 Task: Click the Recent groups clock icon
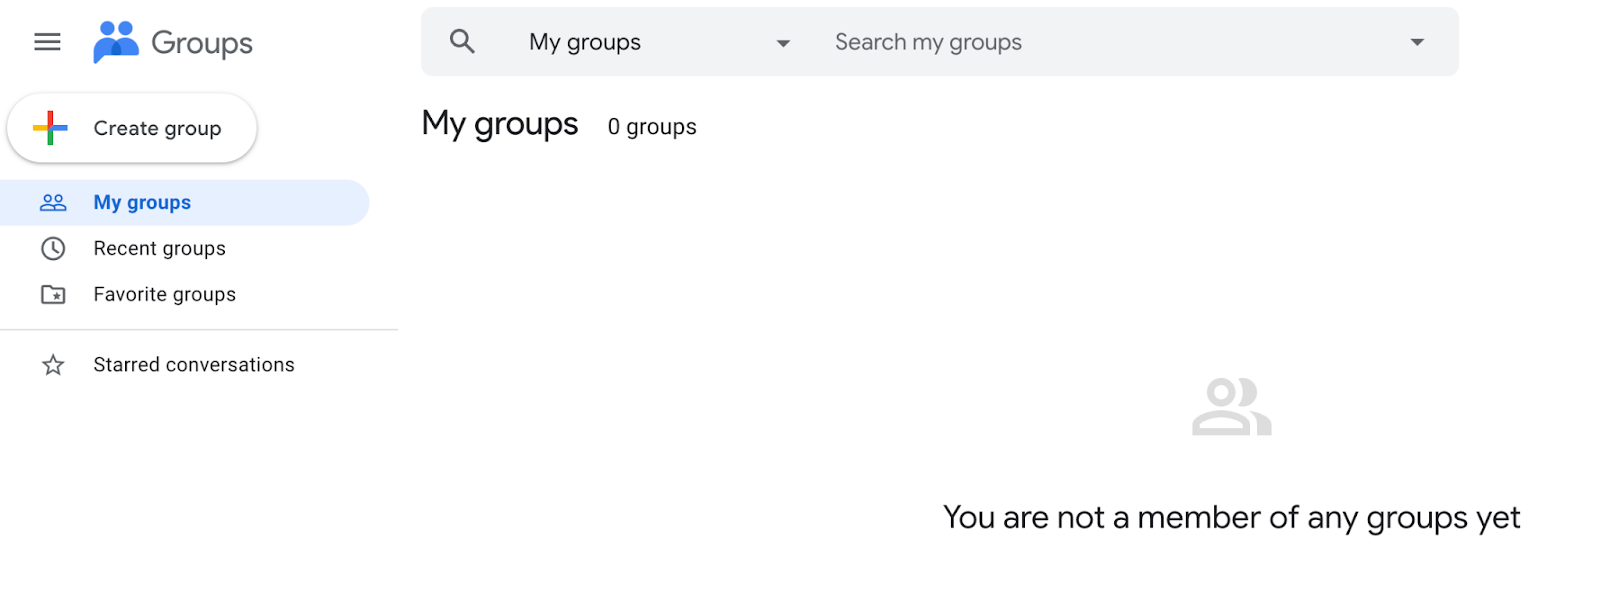click(x=53, y=249)
